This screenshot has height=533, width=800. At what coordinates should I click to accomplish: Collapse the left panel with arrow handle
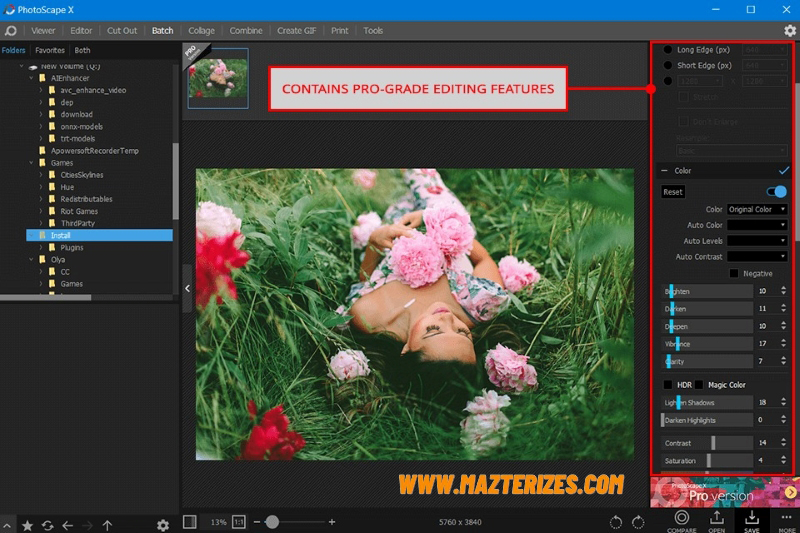[187, 288]
